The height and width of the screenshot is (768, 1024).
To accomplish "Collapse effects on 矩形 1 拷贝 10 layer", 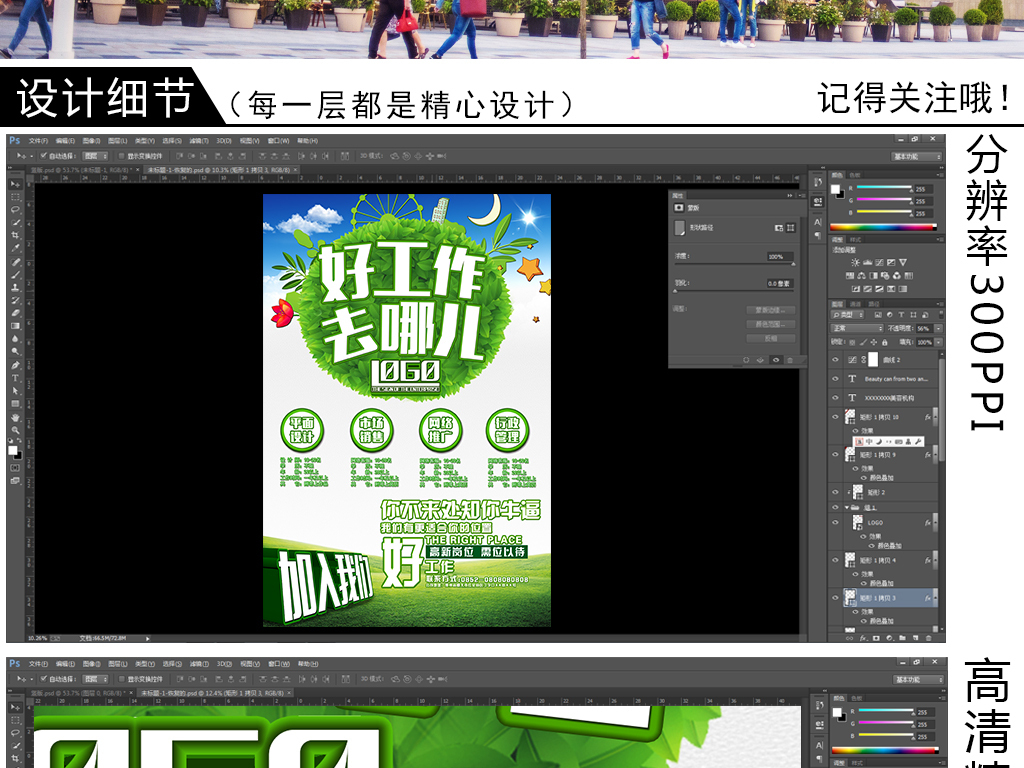I will pyautogui.click(x=935, y=417).
